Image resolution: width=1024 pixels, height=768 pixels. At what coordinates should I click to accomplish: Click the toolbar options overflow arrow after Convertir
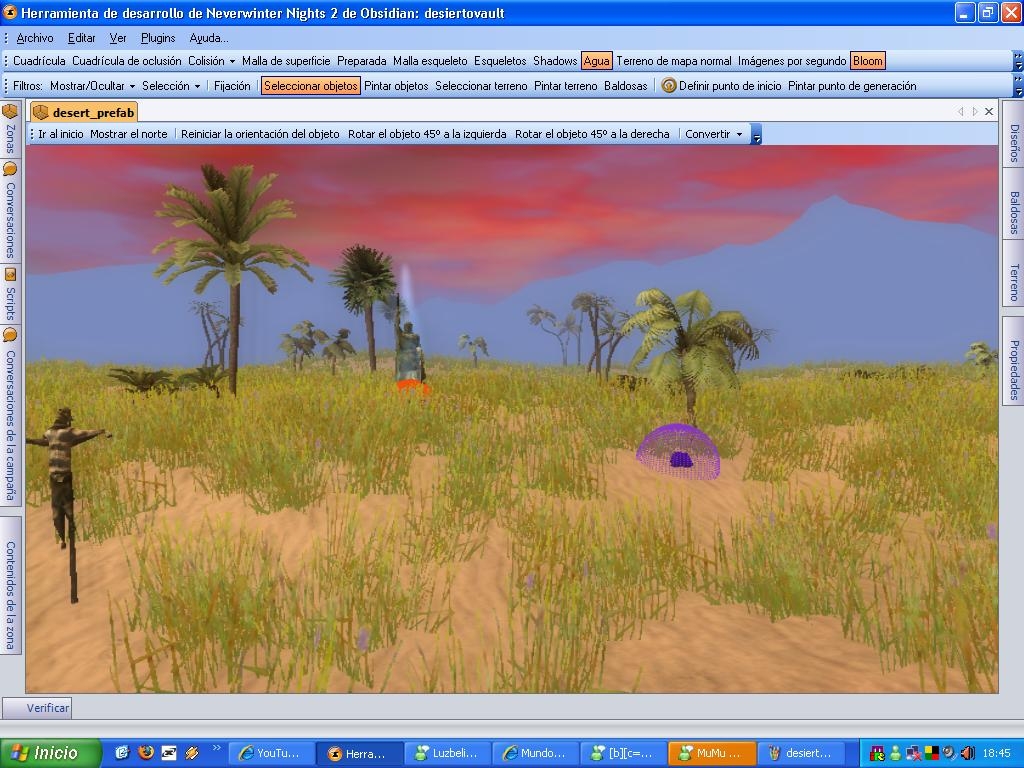tap(756, 135)
